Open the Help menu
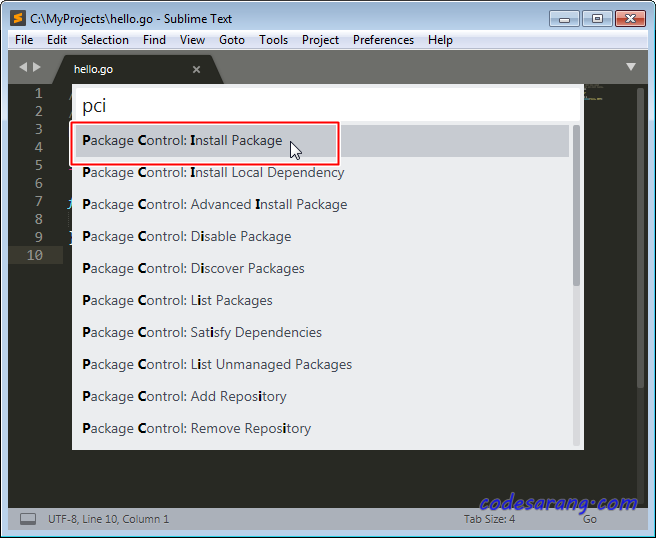Viewport: 656px width, 538px height. coord(440,40)
